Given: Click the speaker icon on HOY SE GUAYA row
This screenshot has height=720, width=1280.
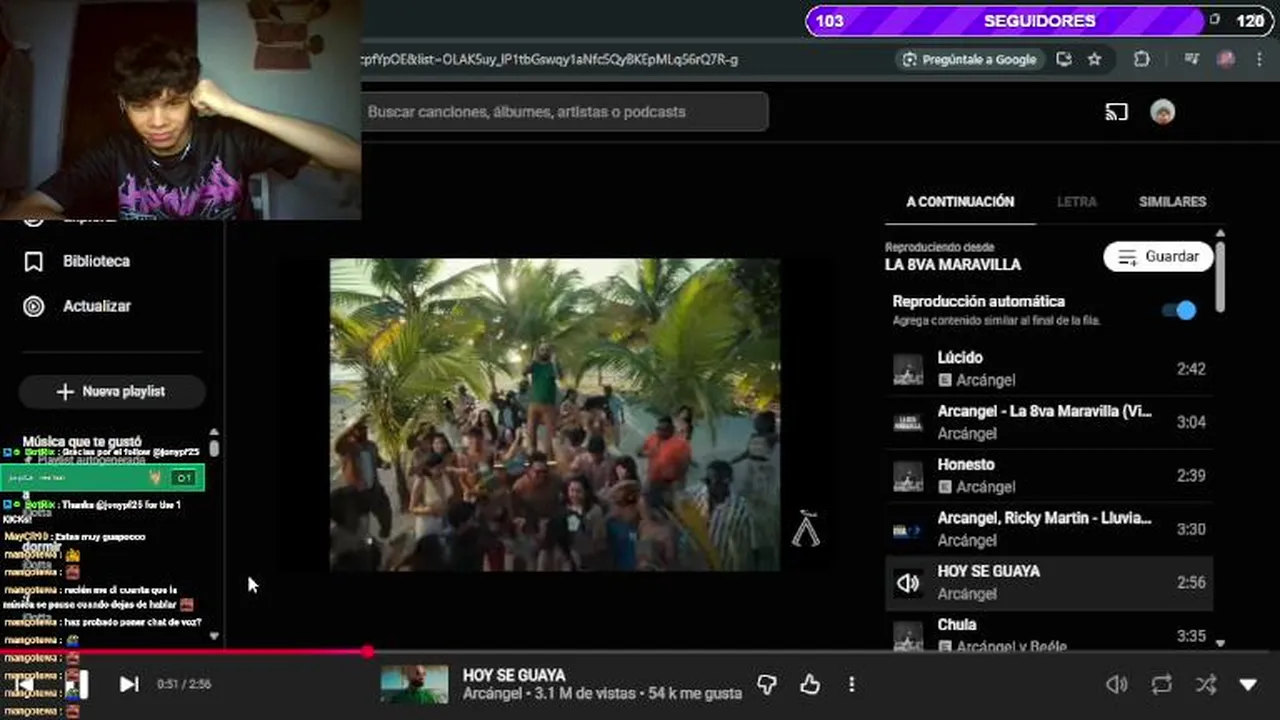Looking at the screenshot, I should (908, 583).
